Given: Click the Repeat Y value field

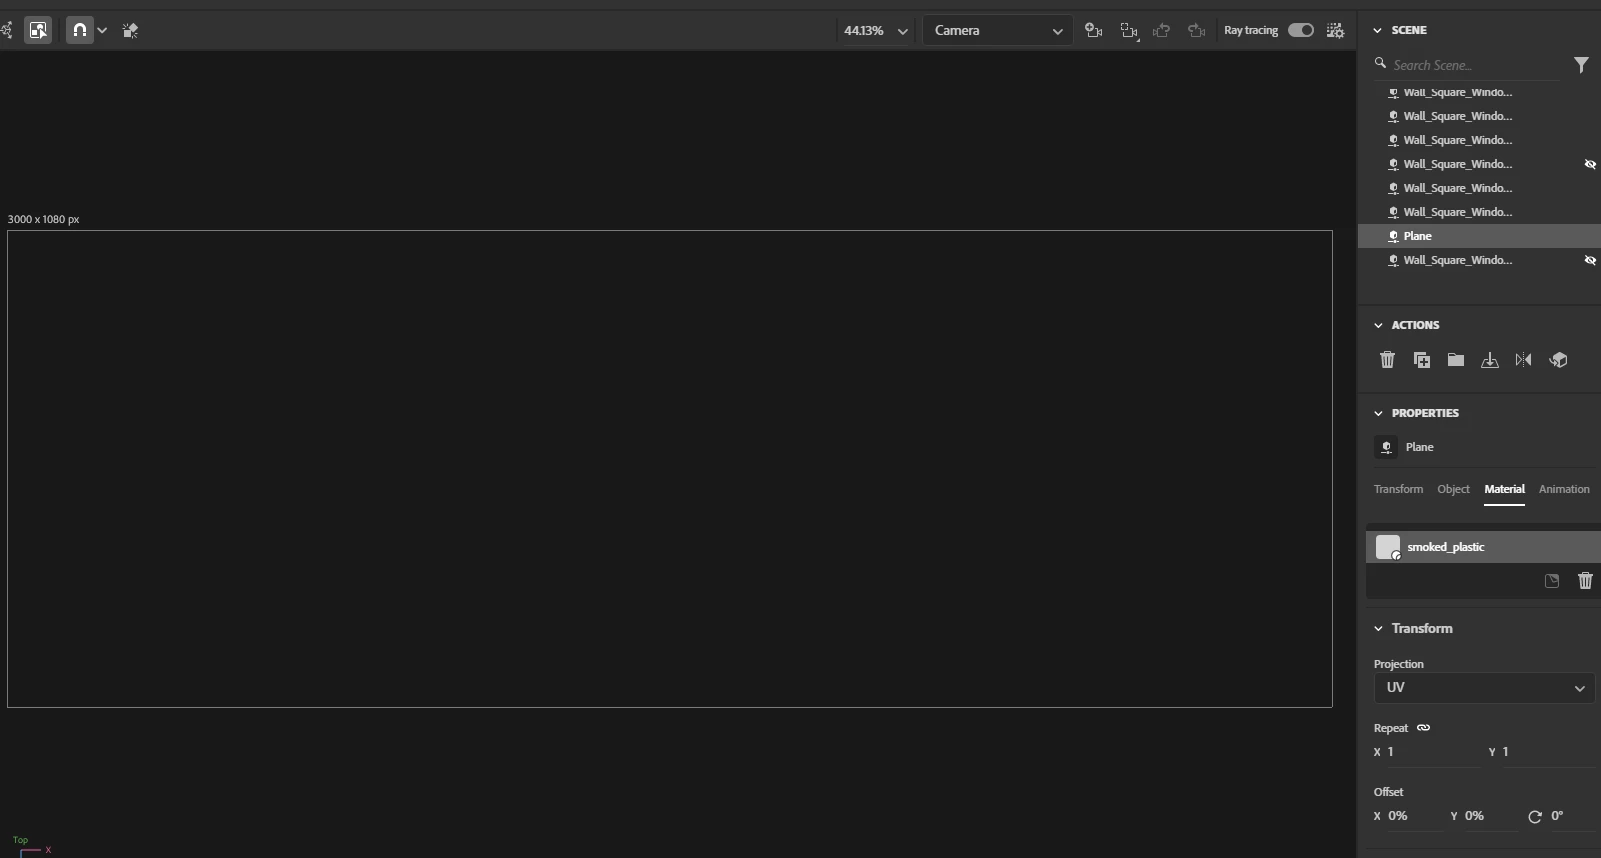Looking at the screenshot, I should [1546, 752].
